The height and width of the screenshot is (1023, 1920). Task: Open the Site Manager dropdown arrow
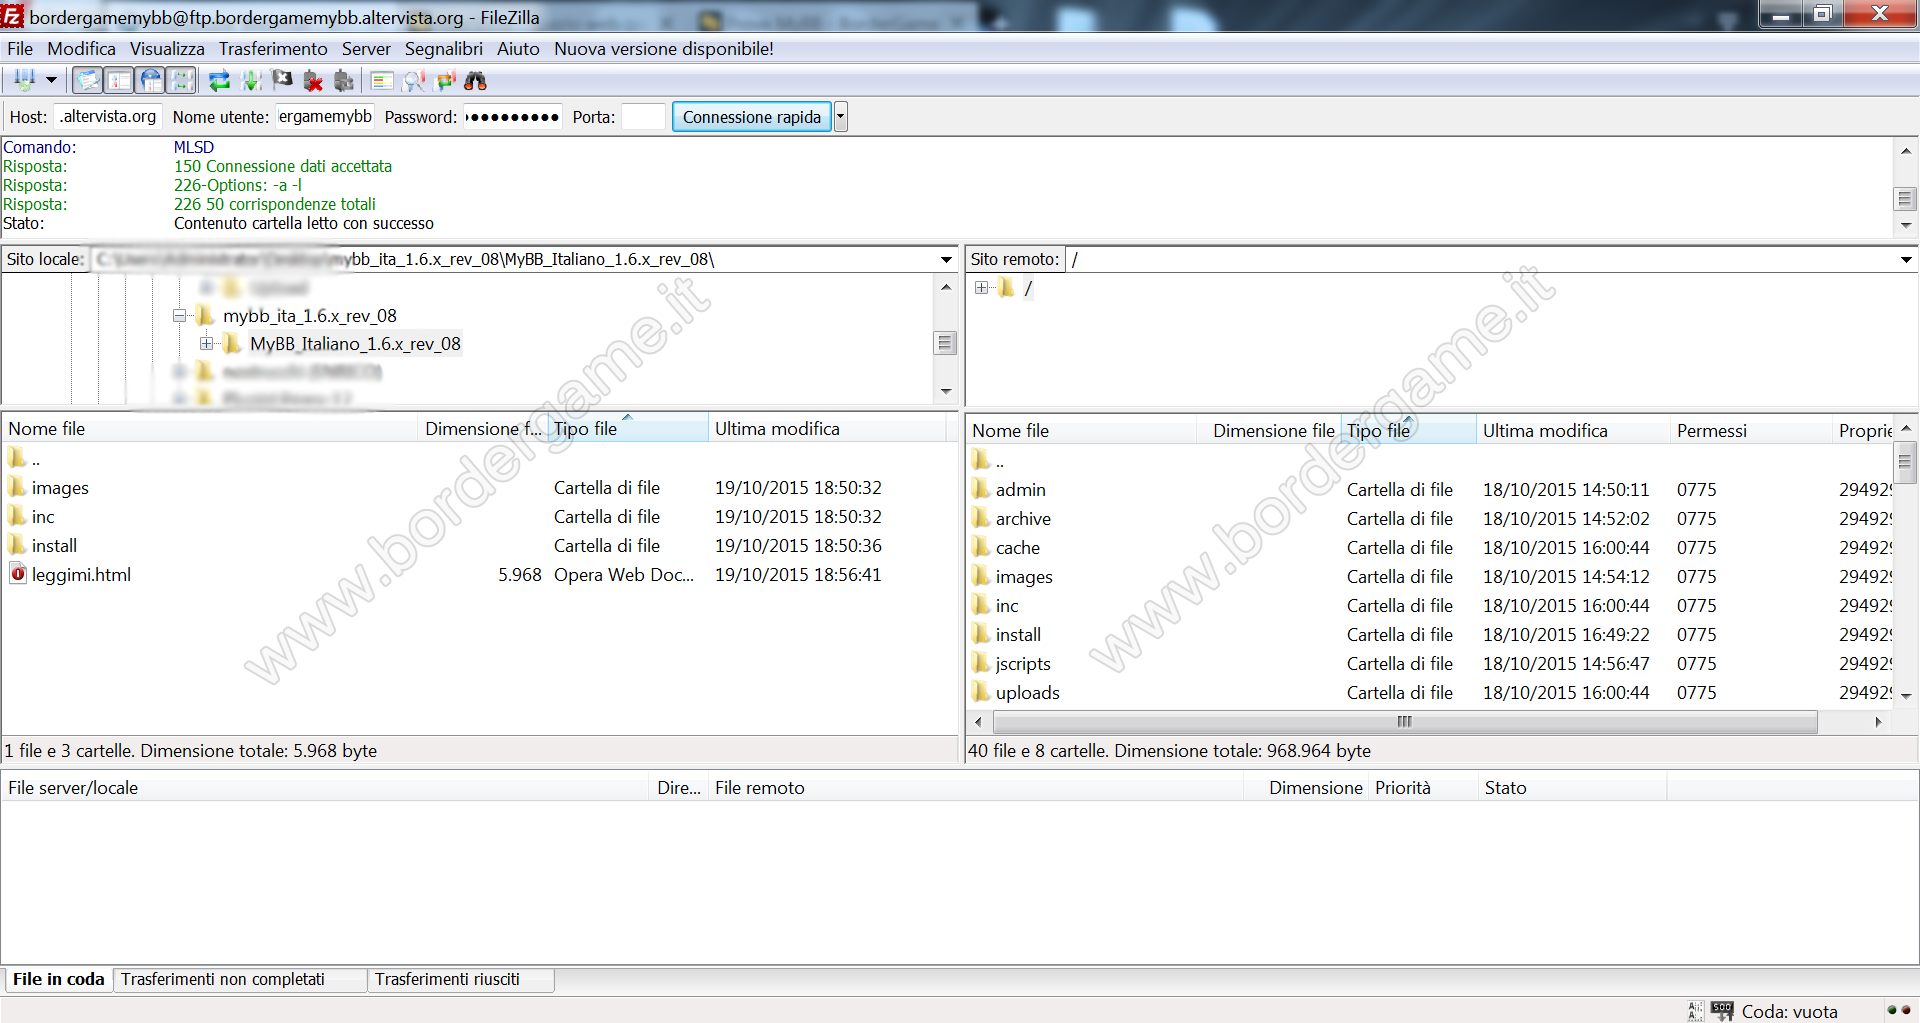(51, 80)
